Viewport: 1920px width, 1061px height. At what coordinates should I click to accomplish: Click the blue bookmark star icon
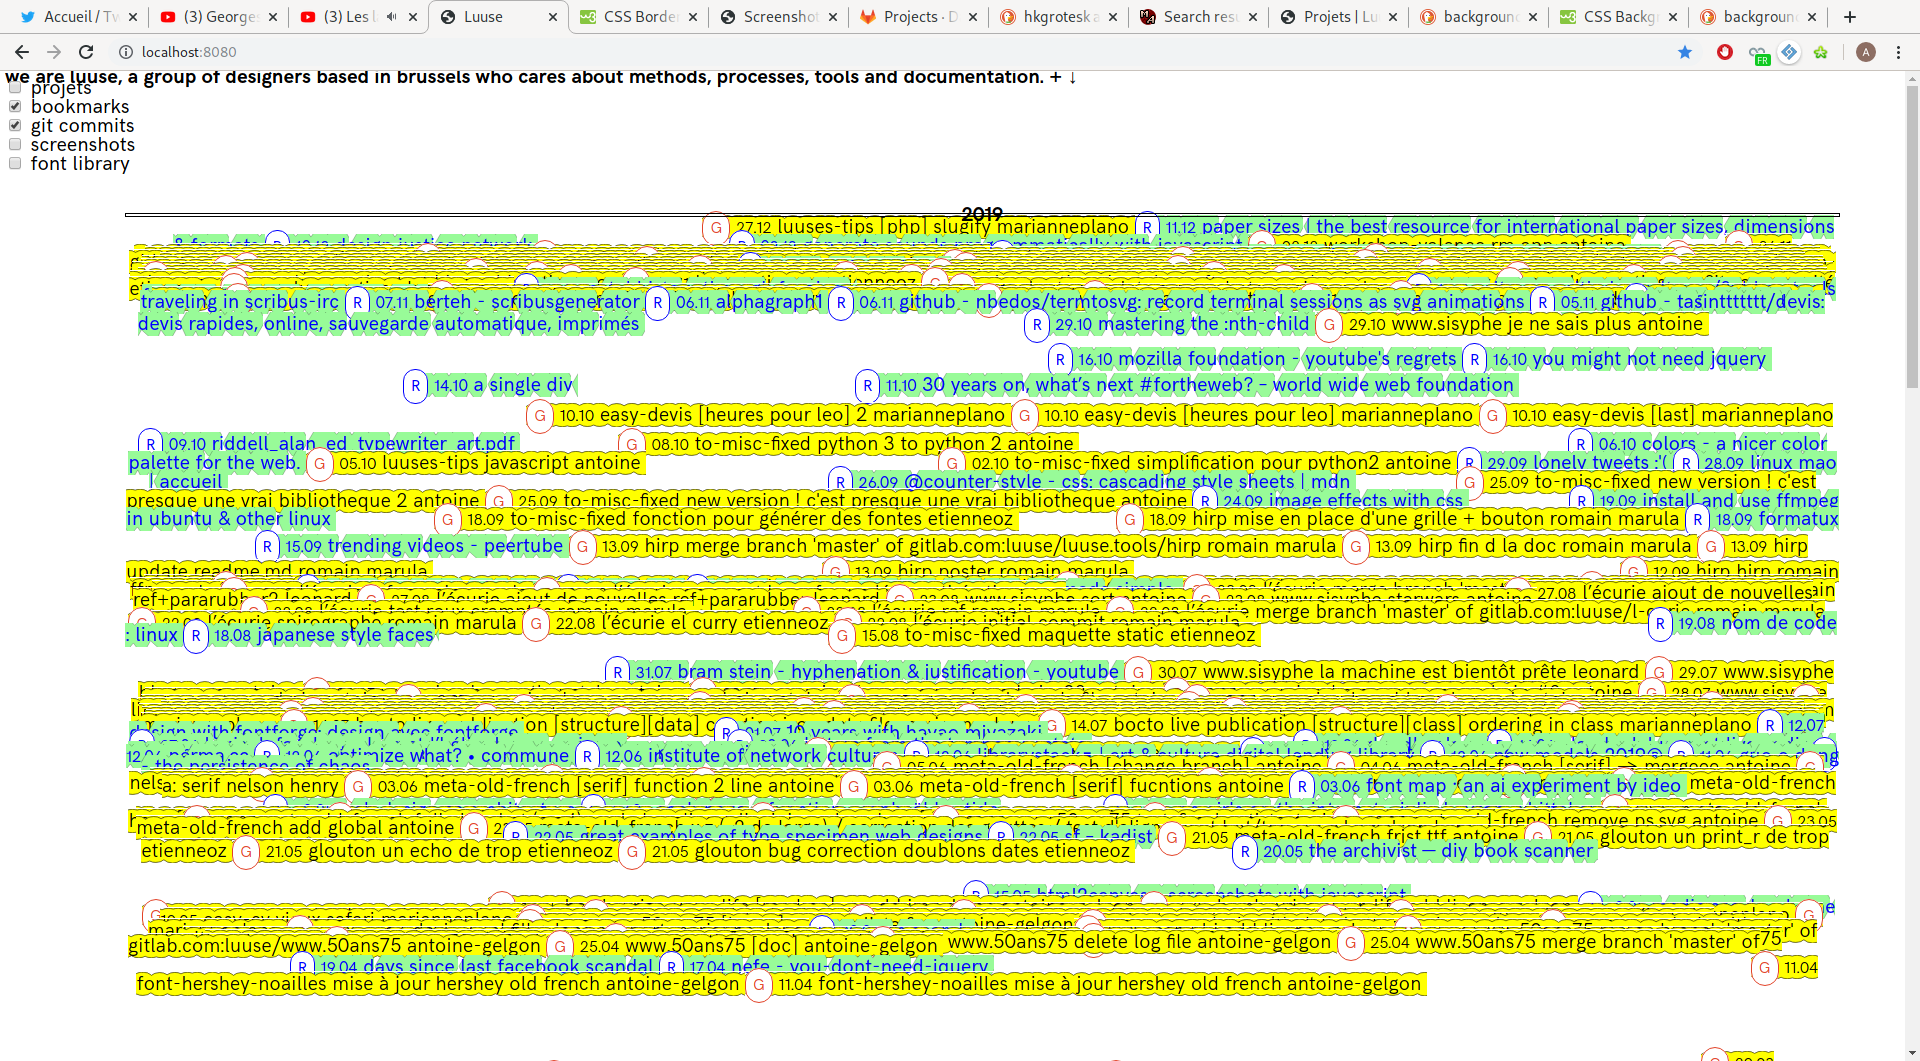pyautogui.click(x=1685, y=52)
